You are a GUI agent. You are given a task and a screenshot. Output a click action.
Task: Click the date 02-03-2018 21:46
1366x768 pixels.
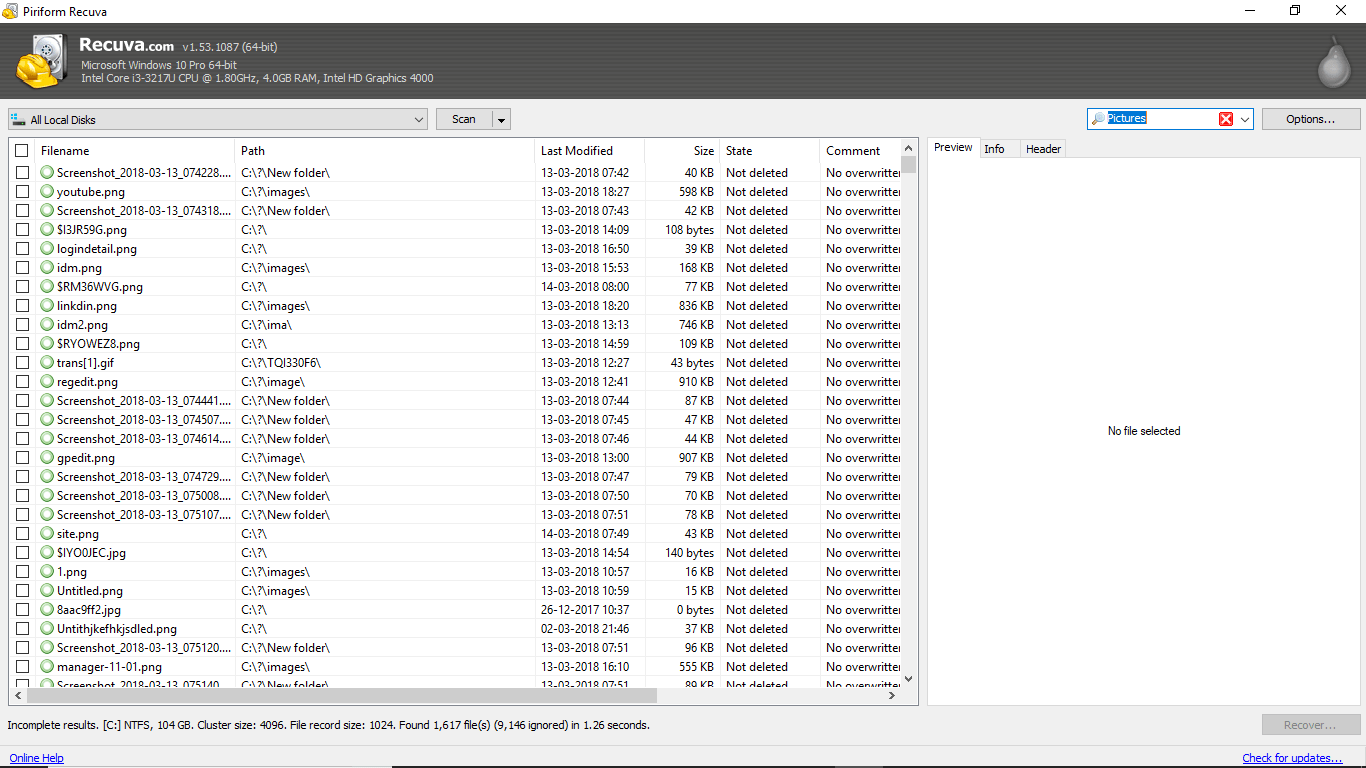[585, 629]
